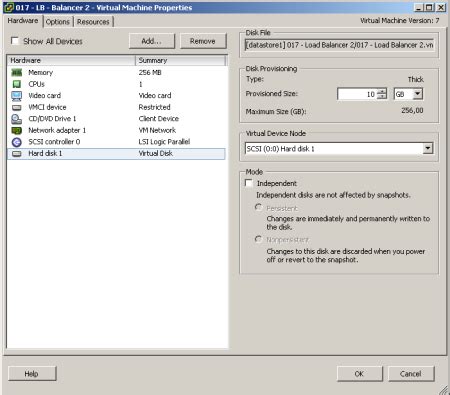Open the Virtual Device Node dropdown arrow

428,148
